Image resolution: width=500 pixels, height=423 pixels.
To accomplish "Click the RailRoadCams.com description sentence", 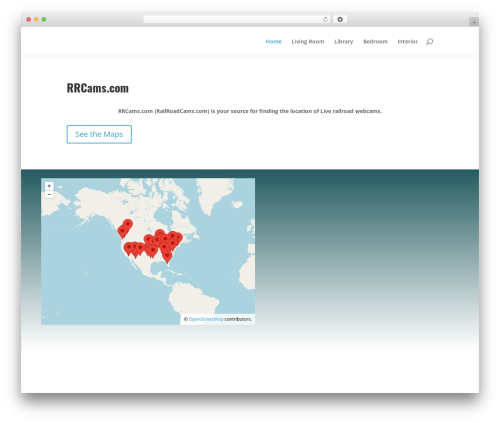I will coord(250,111).
